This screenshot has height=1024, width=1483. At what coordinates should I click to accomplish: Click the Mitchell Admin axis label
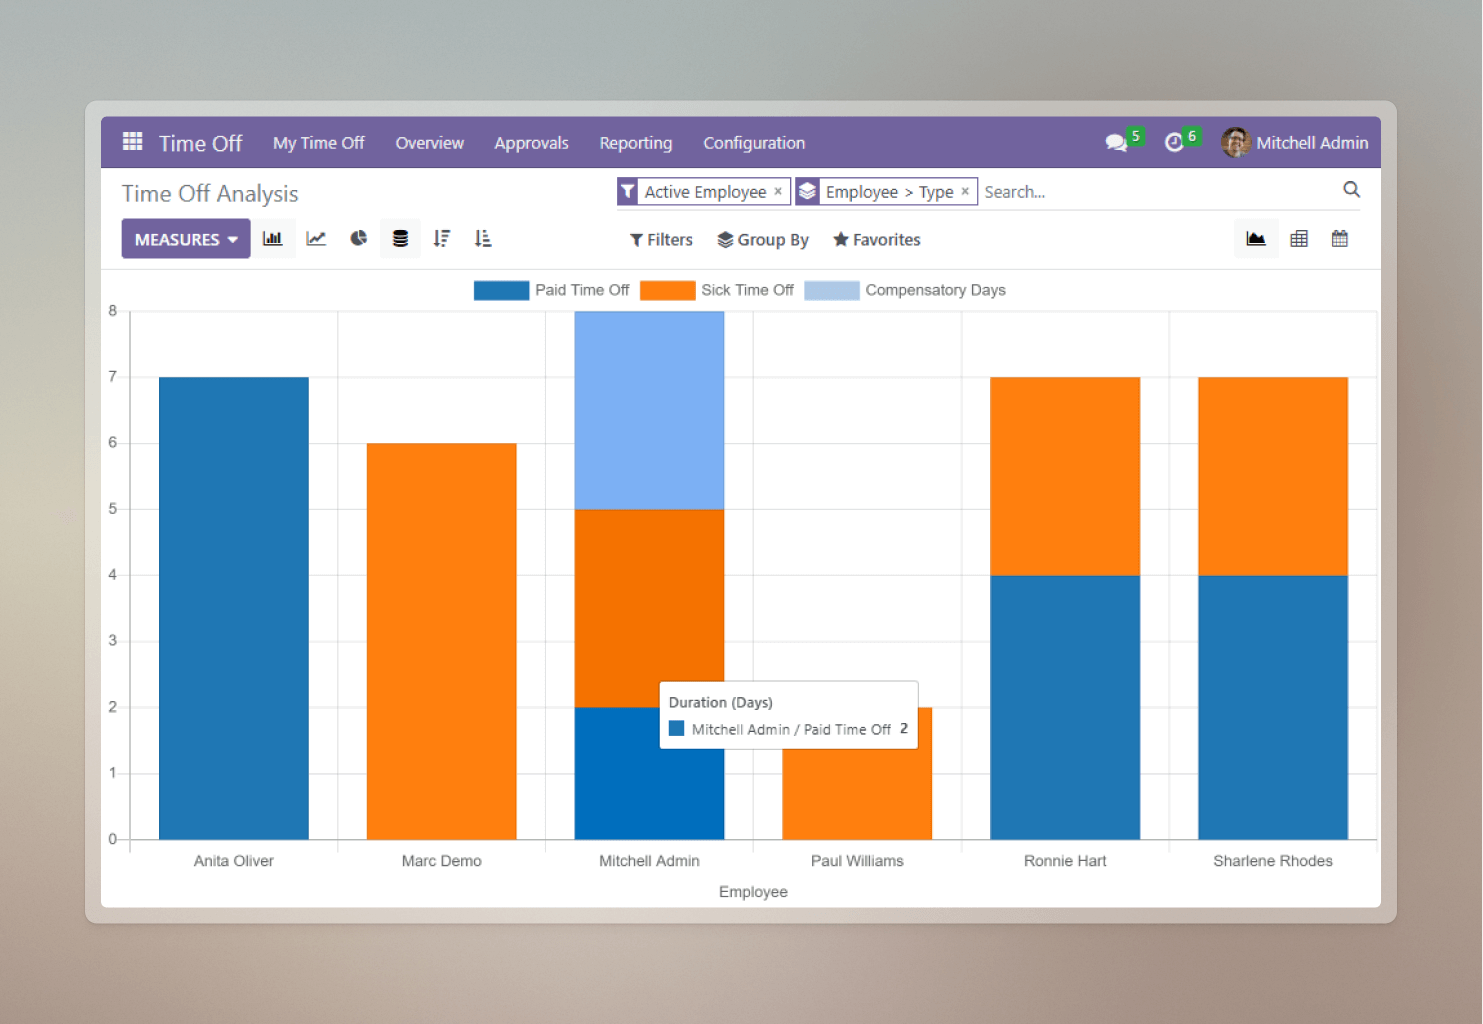click(649, 861)
